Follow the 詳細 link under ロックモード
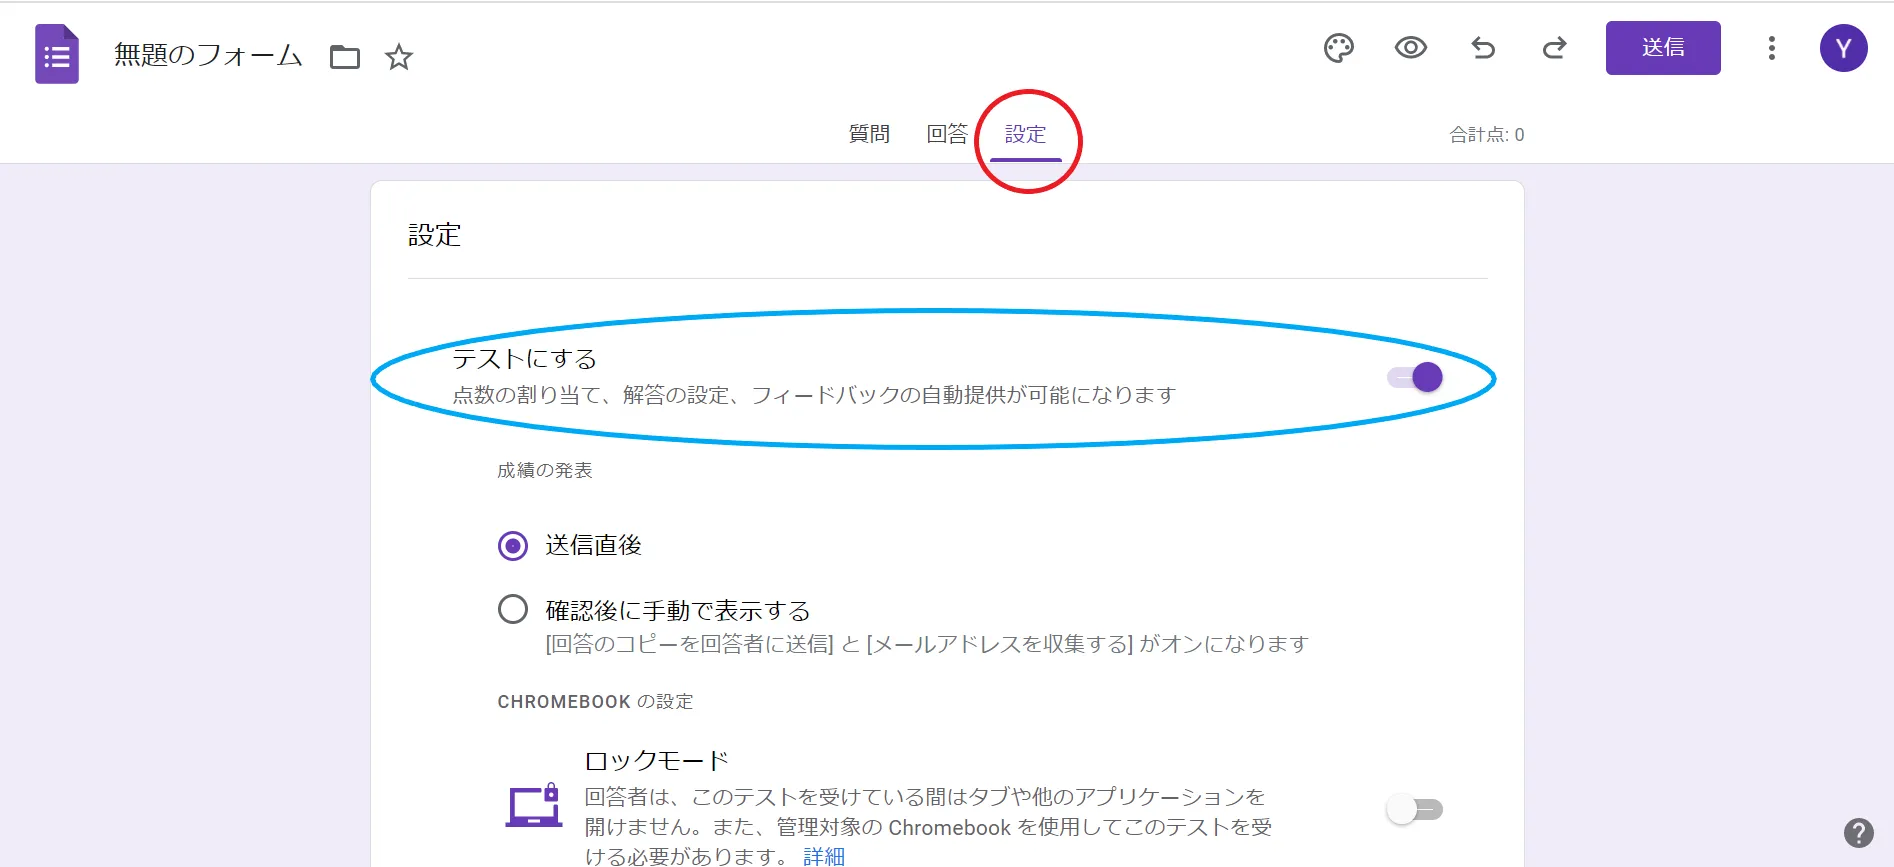This screenshot has width=1894, height=867. (824, 856)
